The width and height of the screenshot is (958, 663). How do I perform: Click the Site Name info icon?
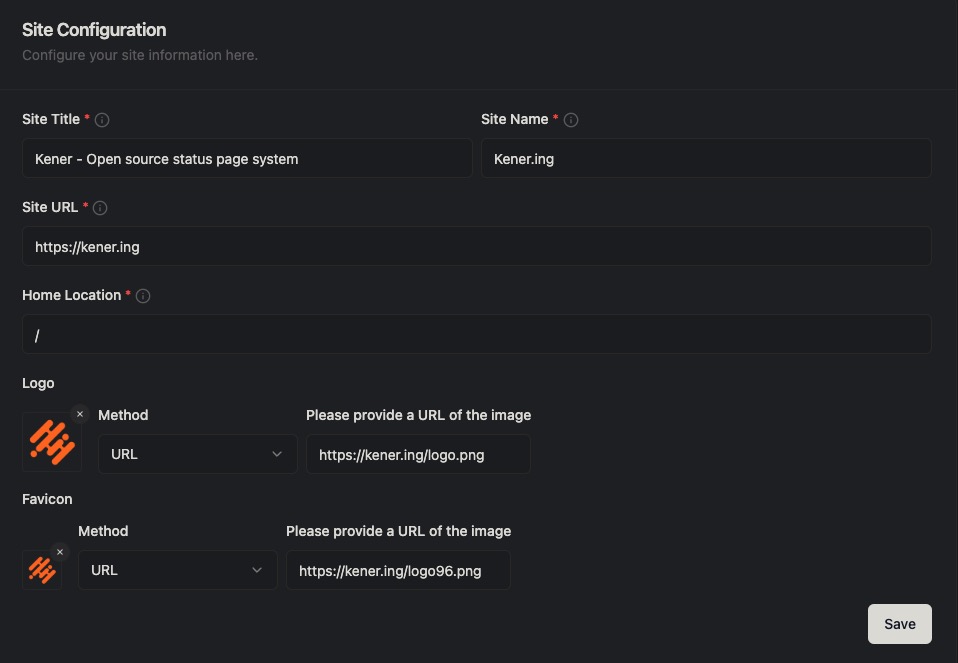pos(571,119)
